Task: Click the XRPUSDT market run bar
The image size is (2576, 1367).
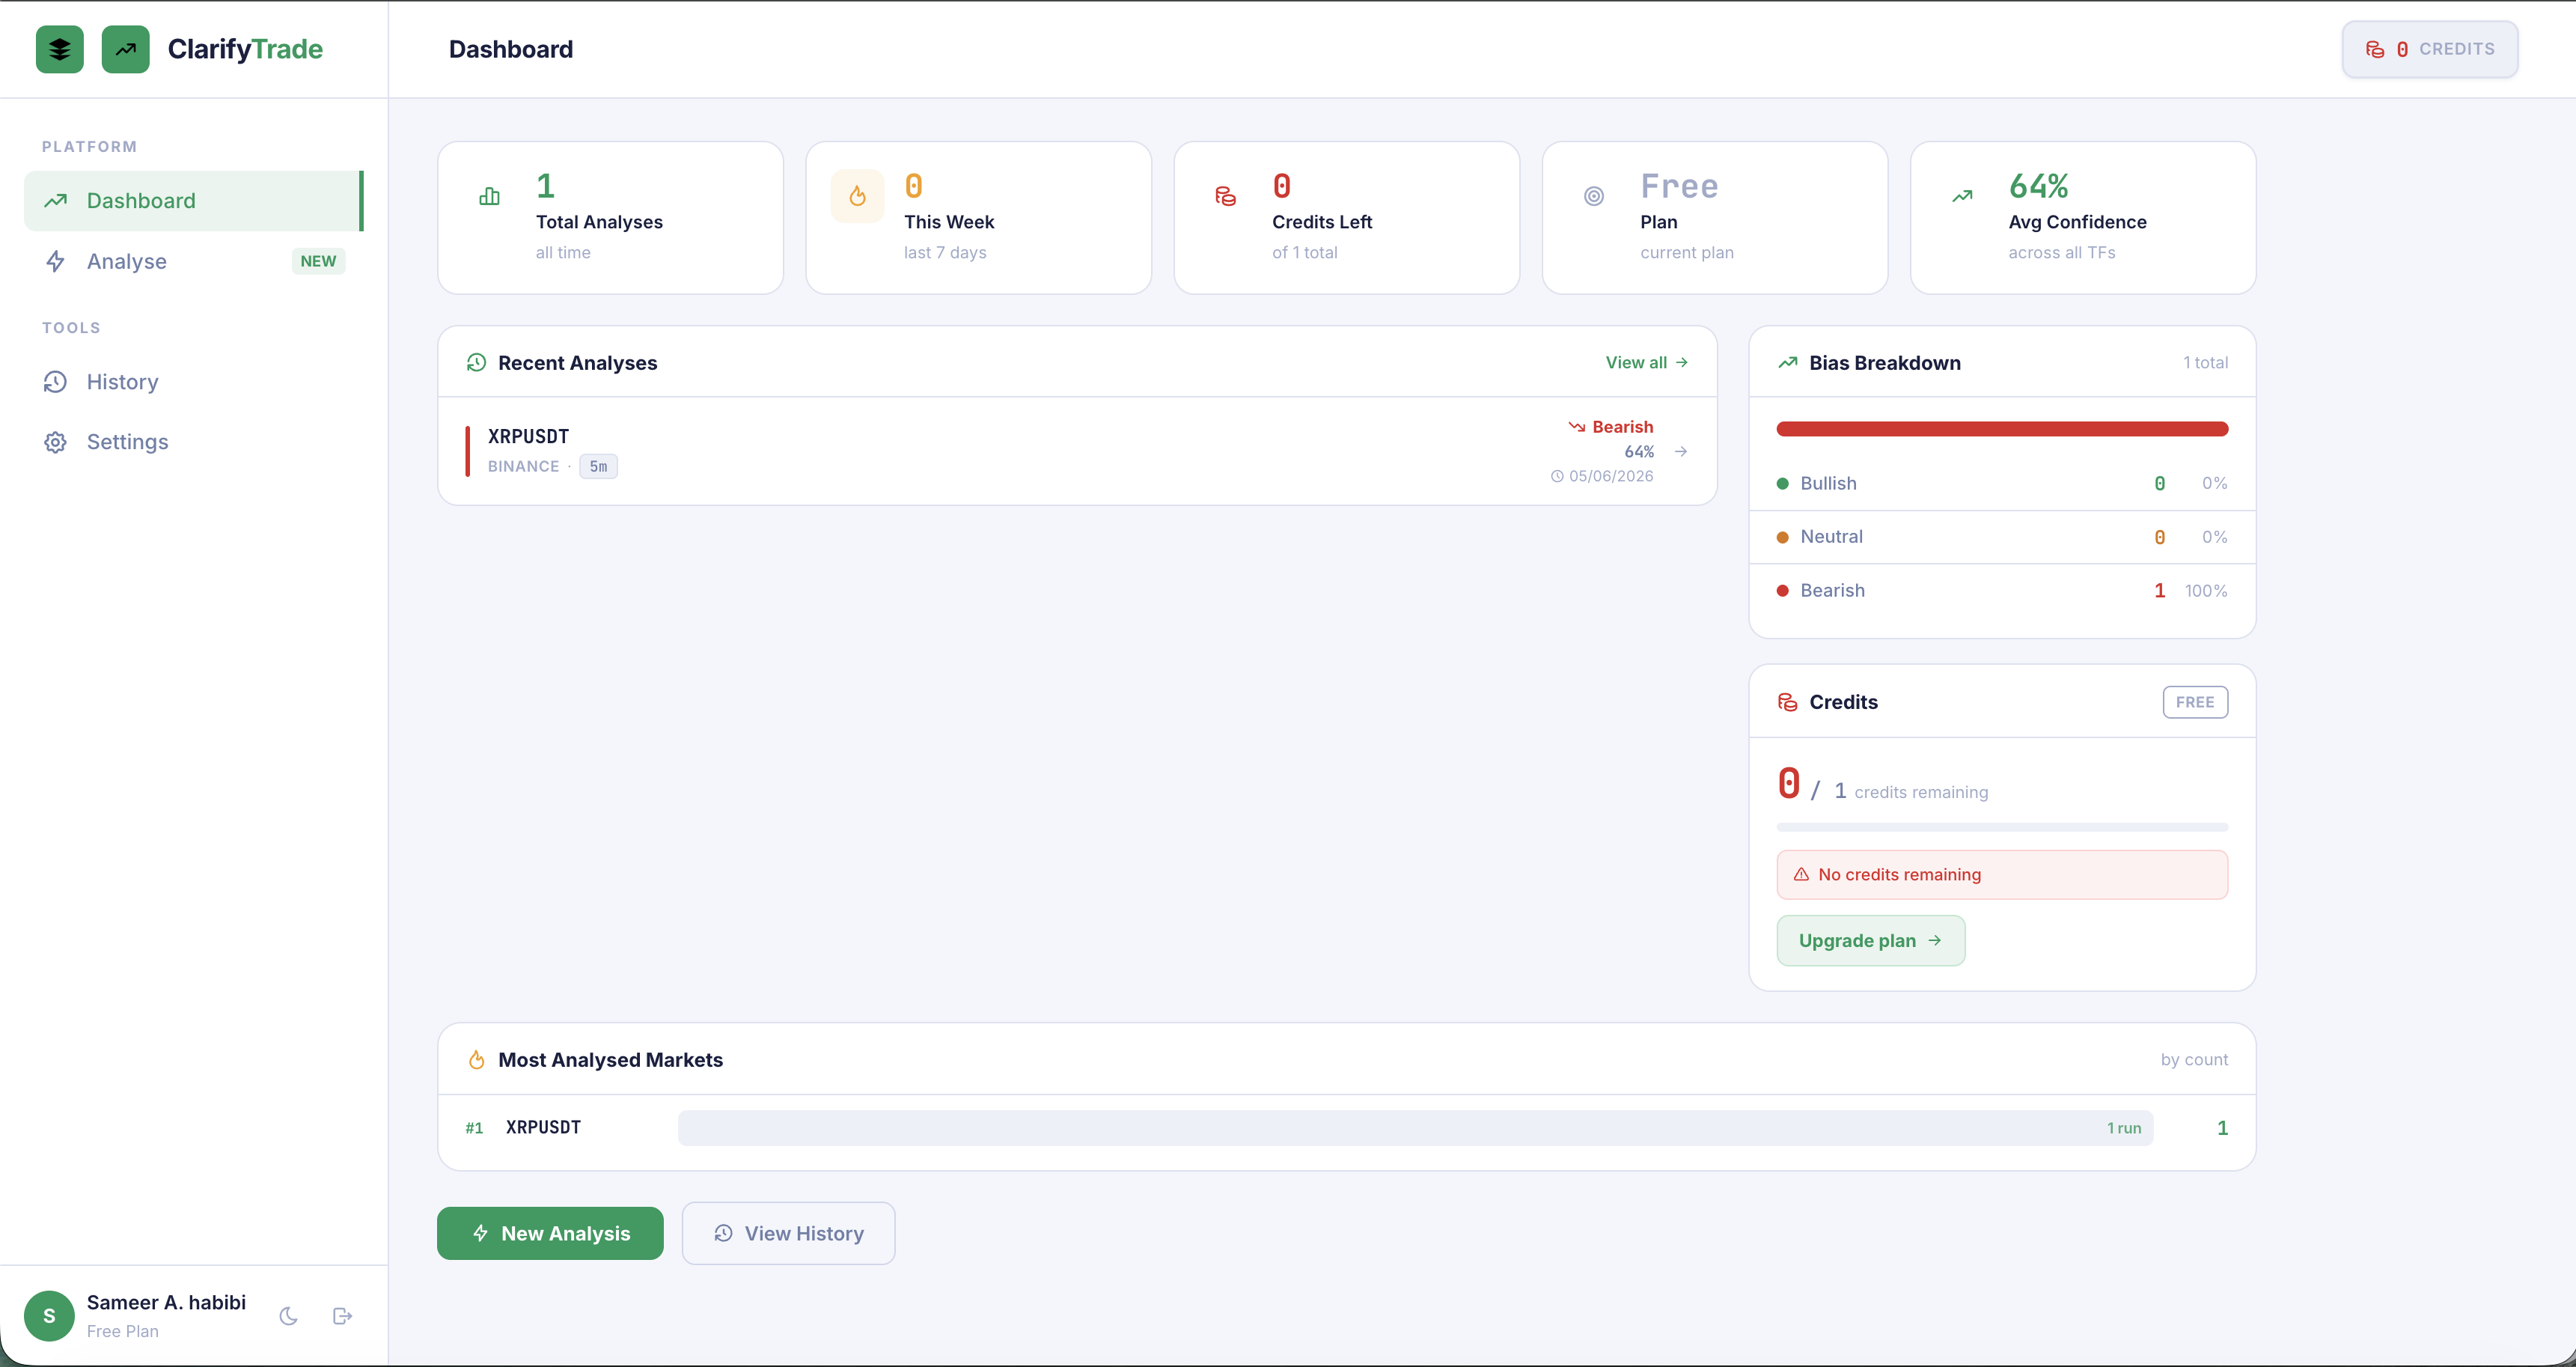Action: pos(1415,1128)
